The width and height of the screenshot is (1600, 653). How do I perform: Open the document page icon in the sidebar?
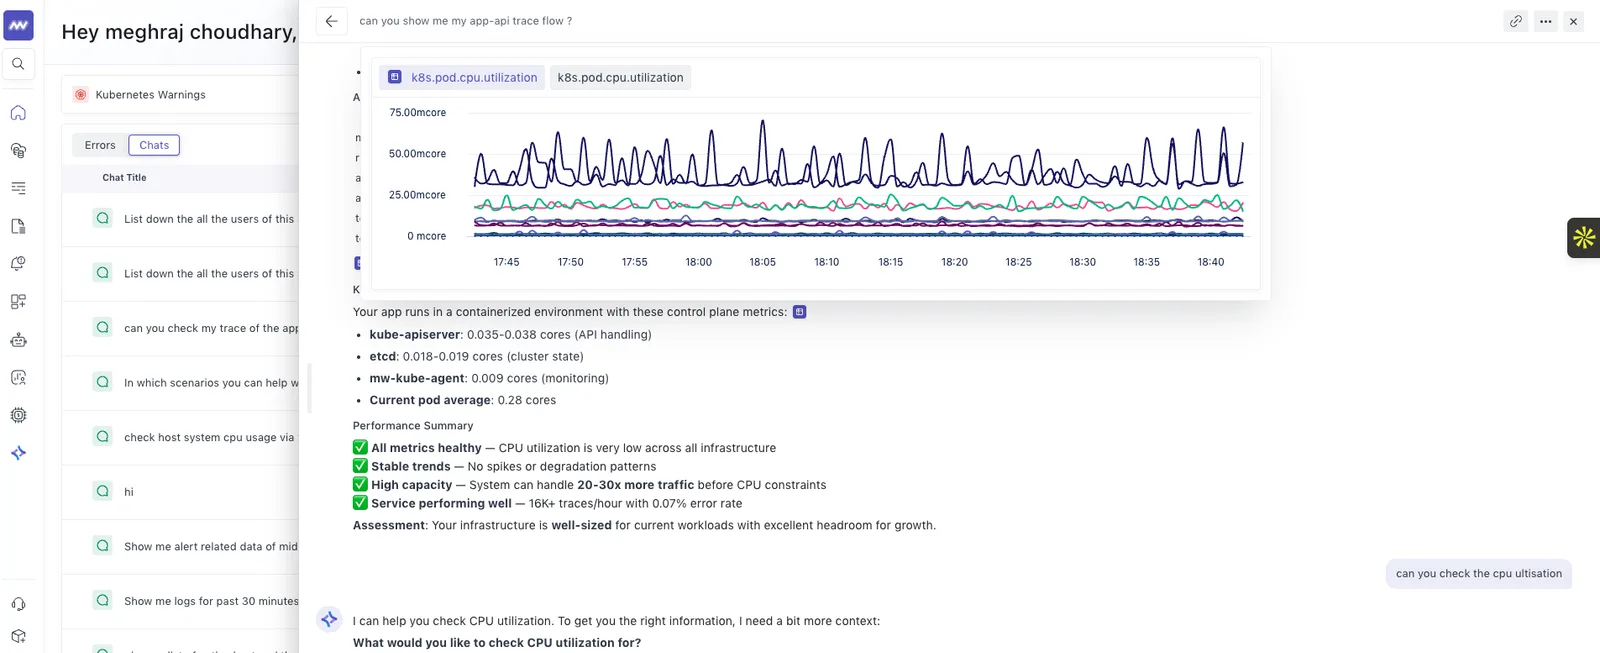click(x=18, y=226)
